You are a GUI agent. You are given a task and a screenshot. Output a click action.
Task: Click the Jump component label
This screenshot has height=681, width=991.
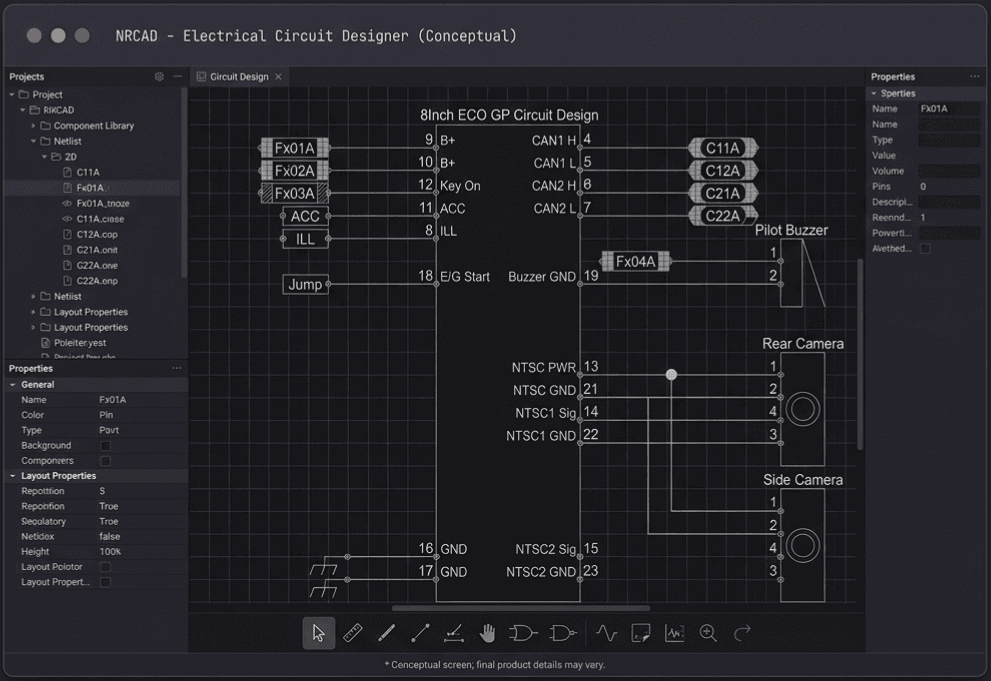click(x=305, y=285)
